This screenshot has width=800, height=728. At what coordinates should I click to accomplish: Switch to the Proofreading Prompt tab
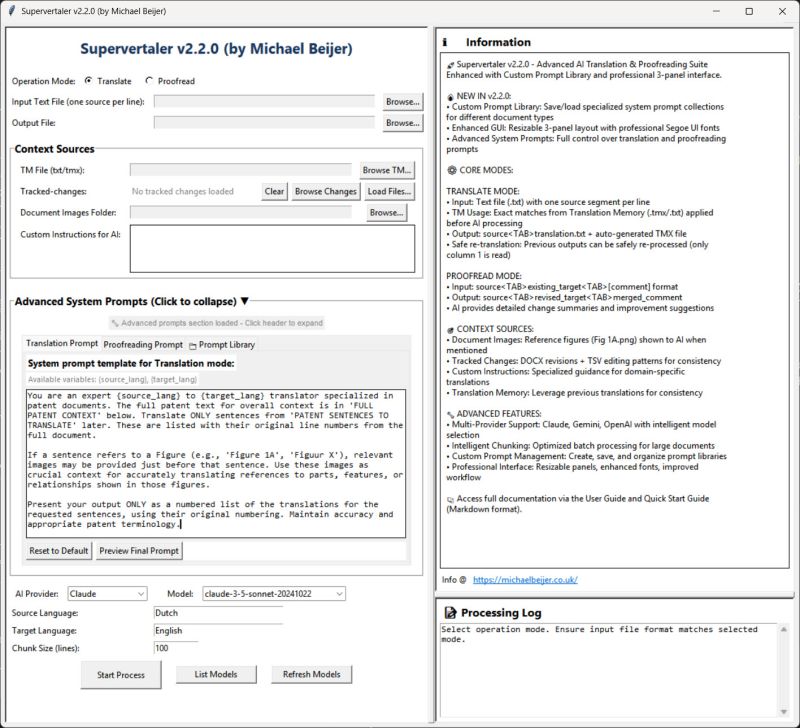(143, 345)
